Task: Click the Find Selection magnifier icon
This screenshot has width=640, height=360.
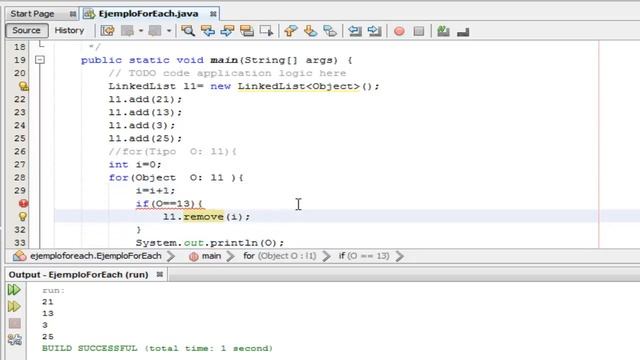Action: [188, 31]
